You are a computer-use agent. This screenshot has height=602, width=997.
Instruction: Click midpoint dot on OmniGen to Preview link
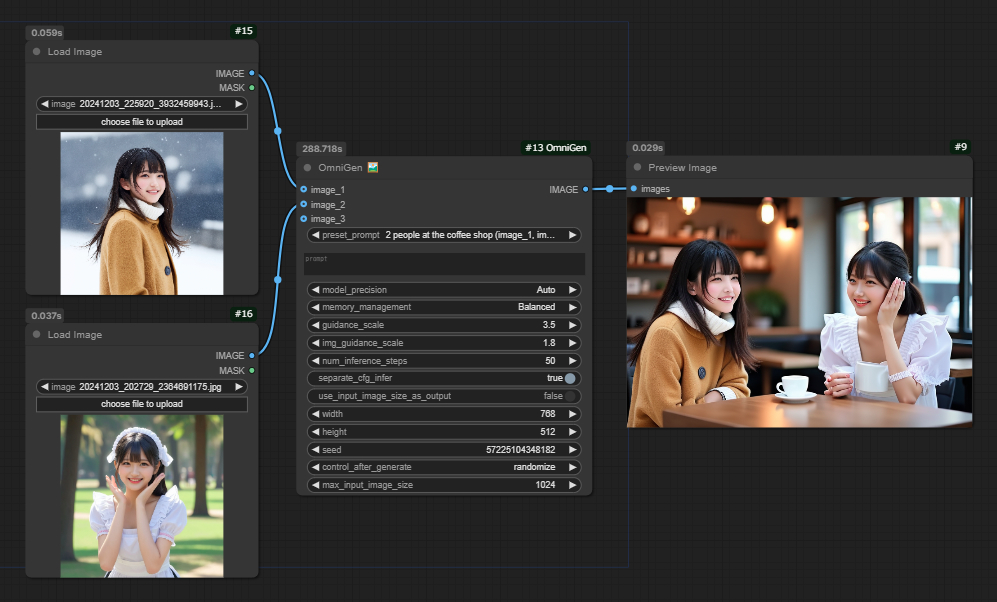pos(610,189)
